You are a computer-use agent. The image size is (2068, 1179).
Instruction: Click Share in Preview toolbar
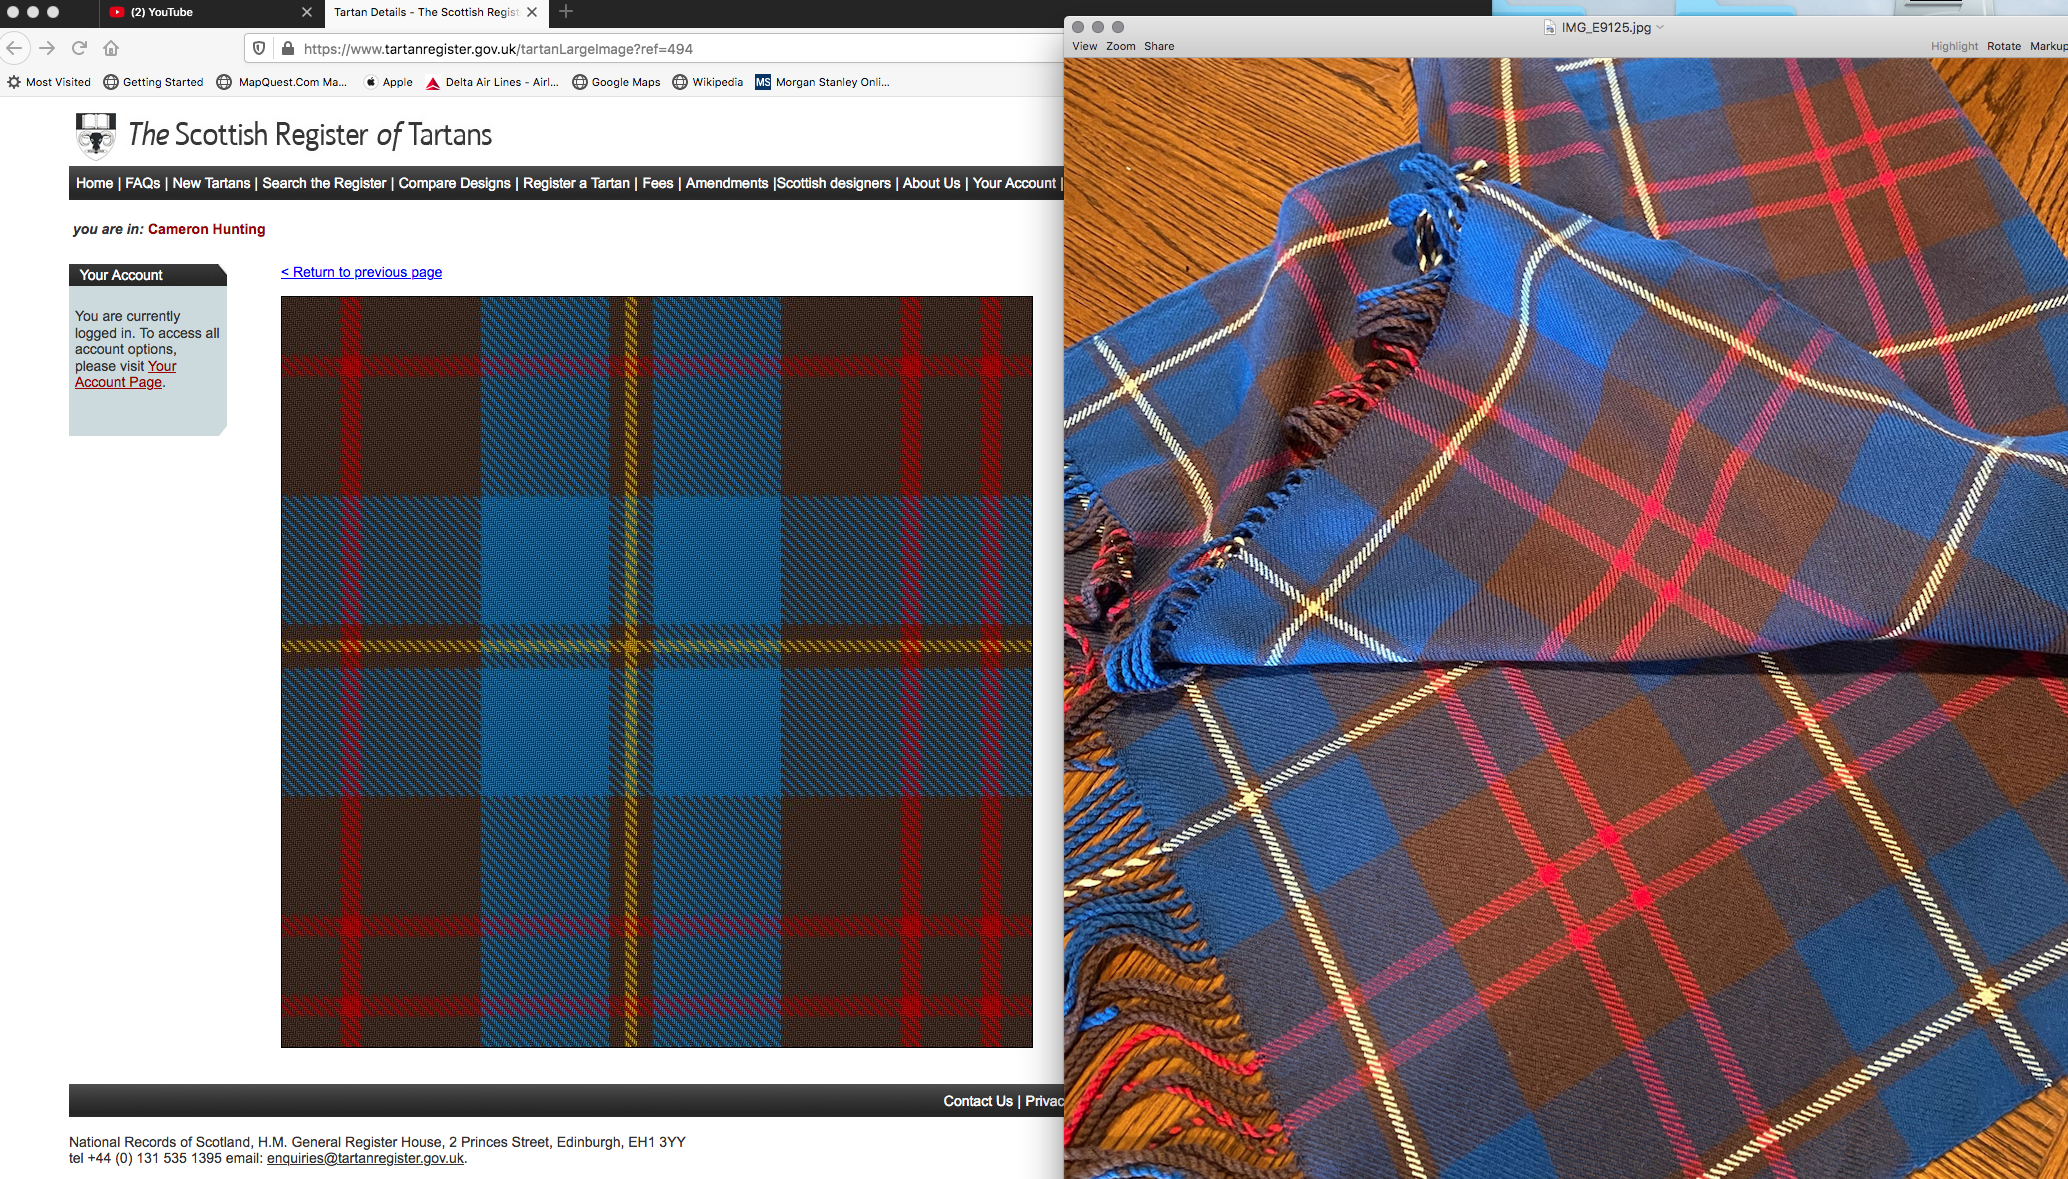[1159, 46]
